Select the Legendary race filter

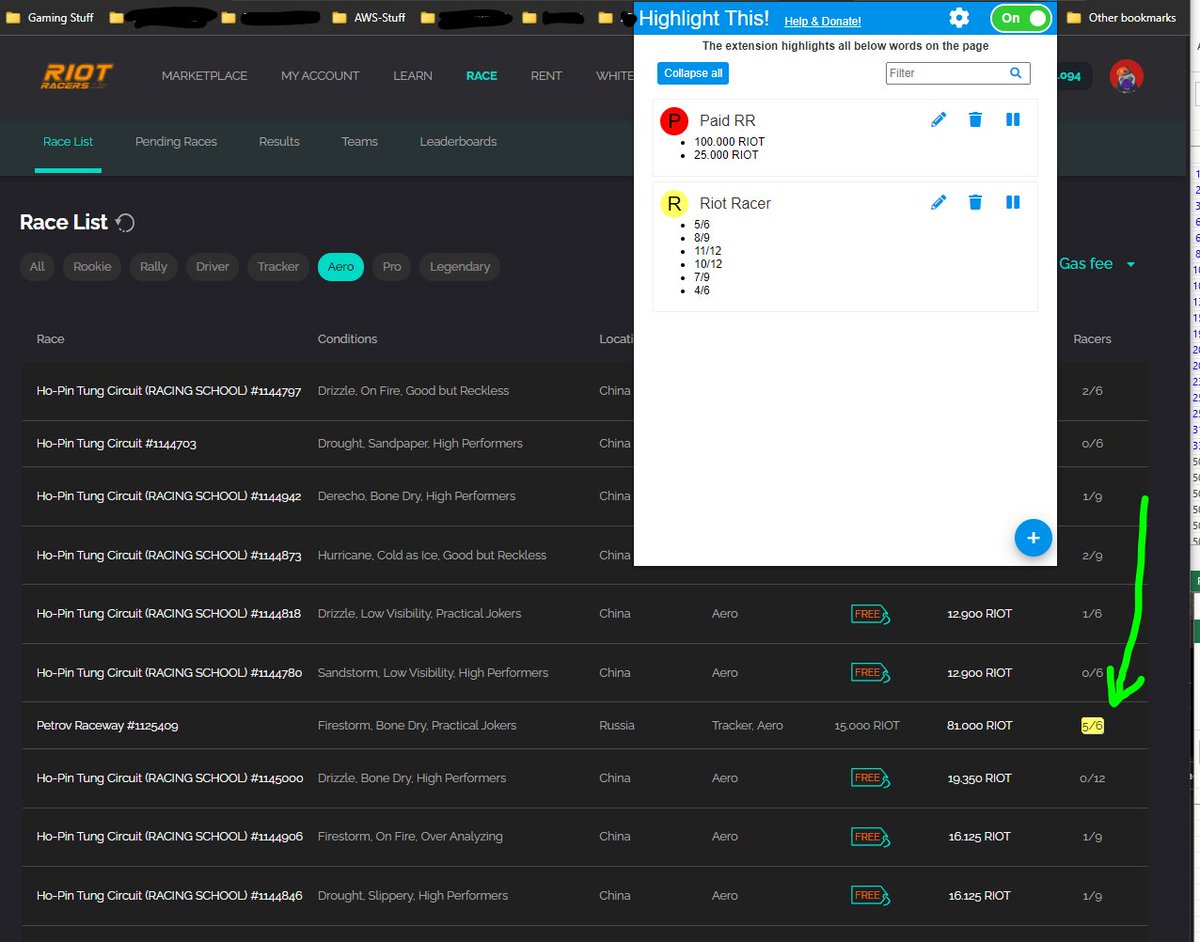[459, 267]
